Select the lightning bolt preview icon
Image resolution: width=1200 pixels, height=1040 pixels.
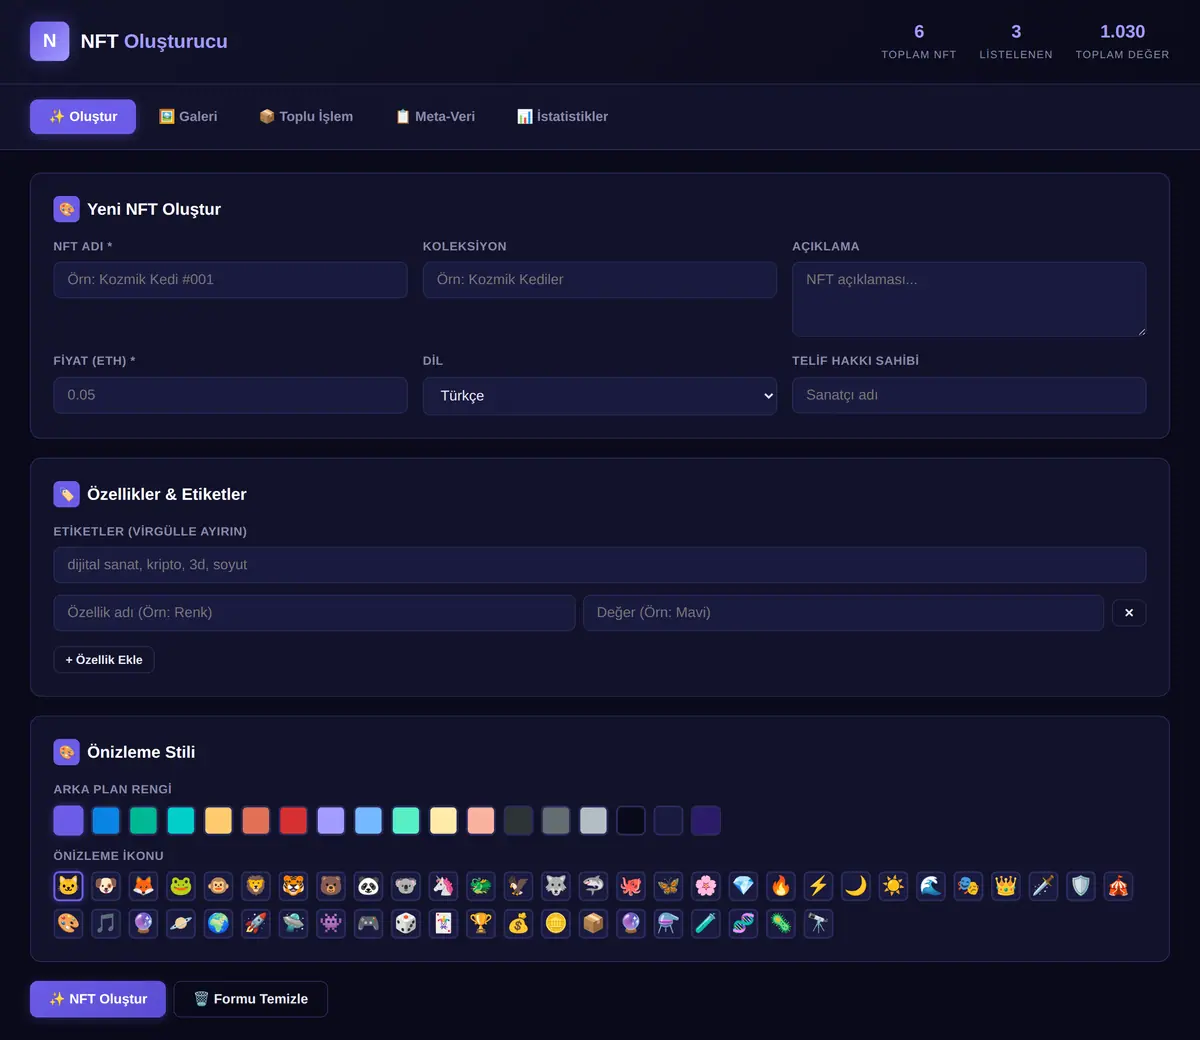818,886
